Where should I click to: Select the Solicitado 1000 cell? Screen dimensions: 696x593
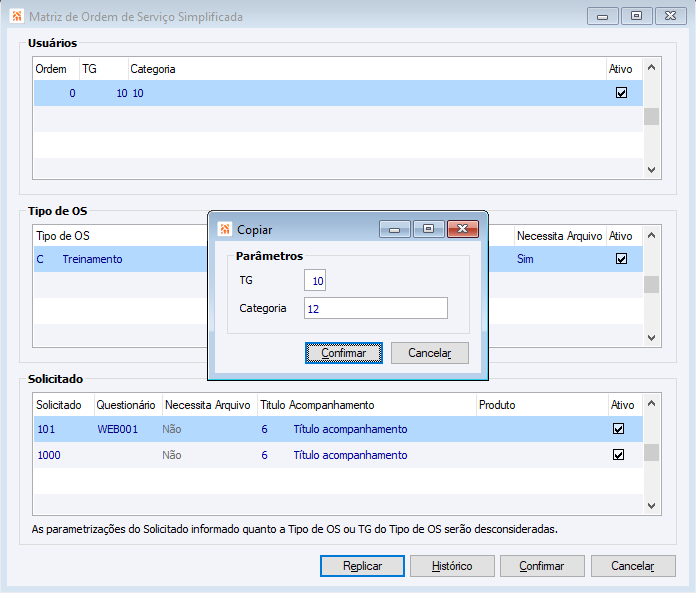(49, 455)
